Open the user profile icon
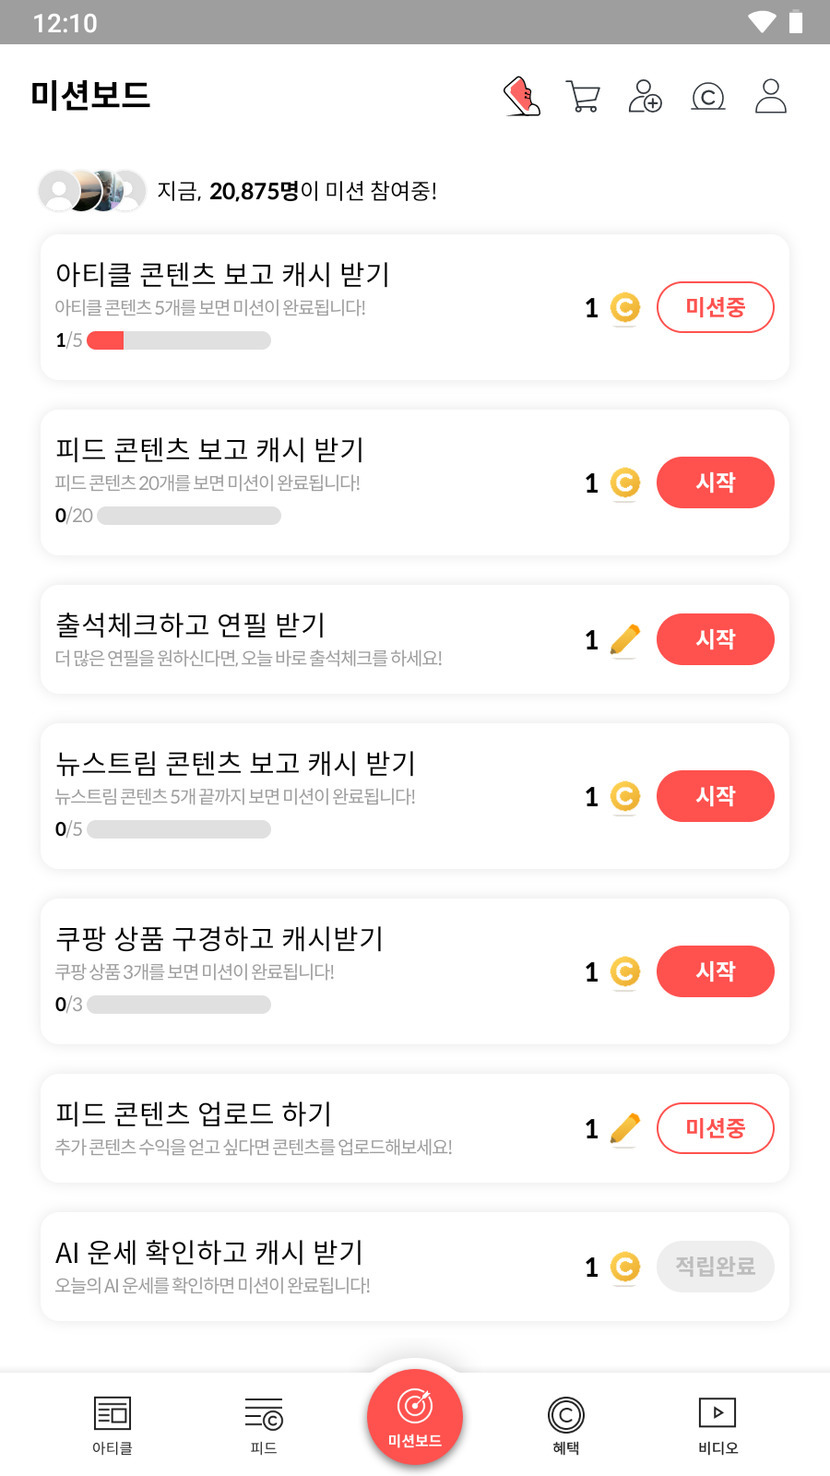 771,97
